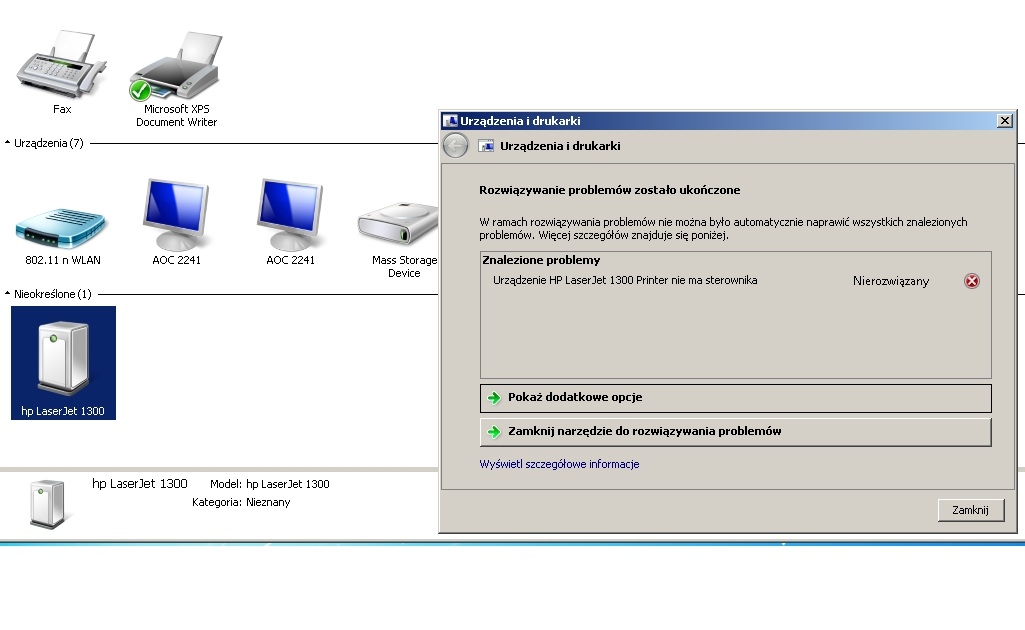1025x630 pixels.
Task: Click Pokaż dodatkowe opcje
Action: pyautogui.click(x=735, y=398)
